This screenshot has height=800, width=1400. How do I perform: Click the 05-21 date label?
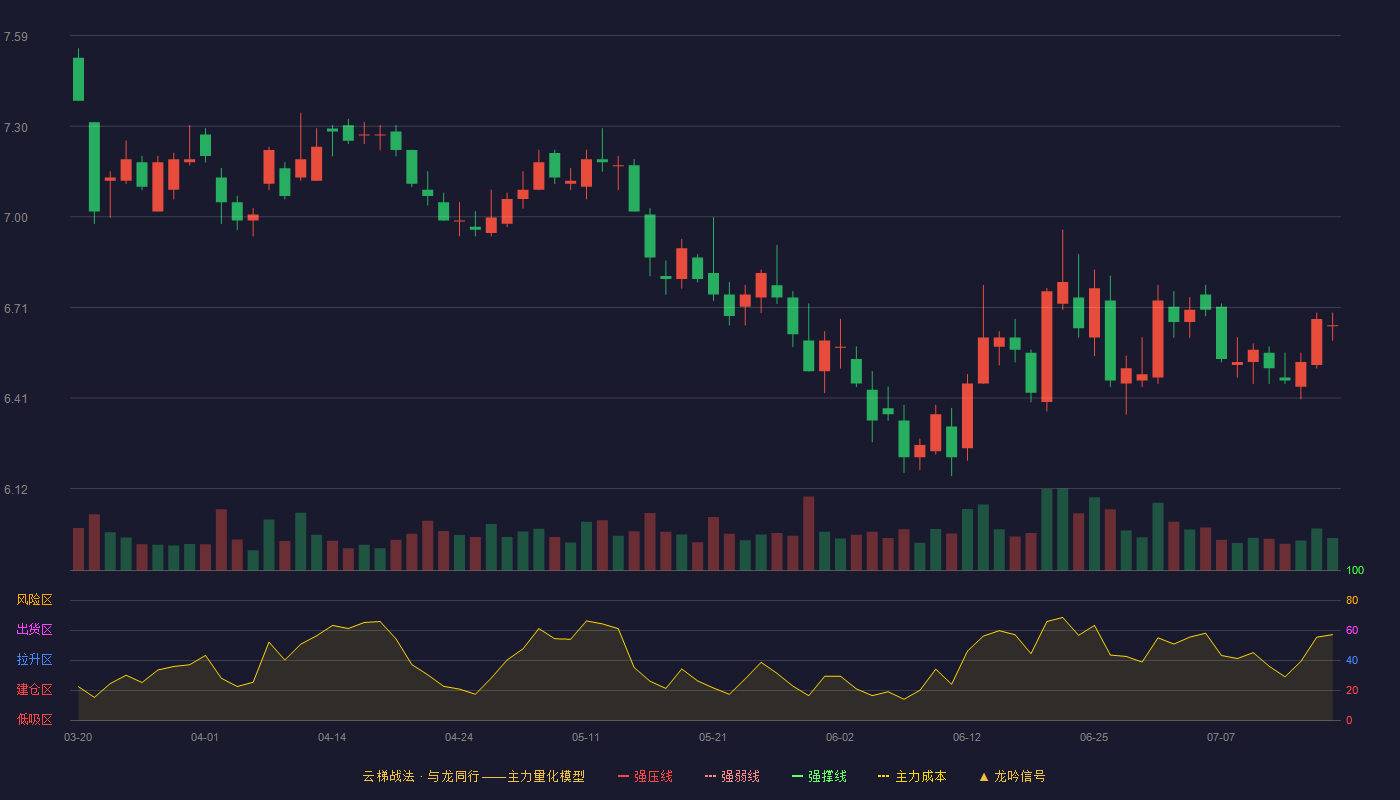[713, 737]
